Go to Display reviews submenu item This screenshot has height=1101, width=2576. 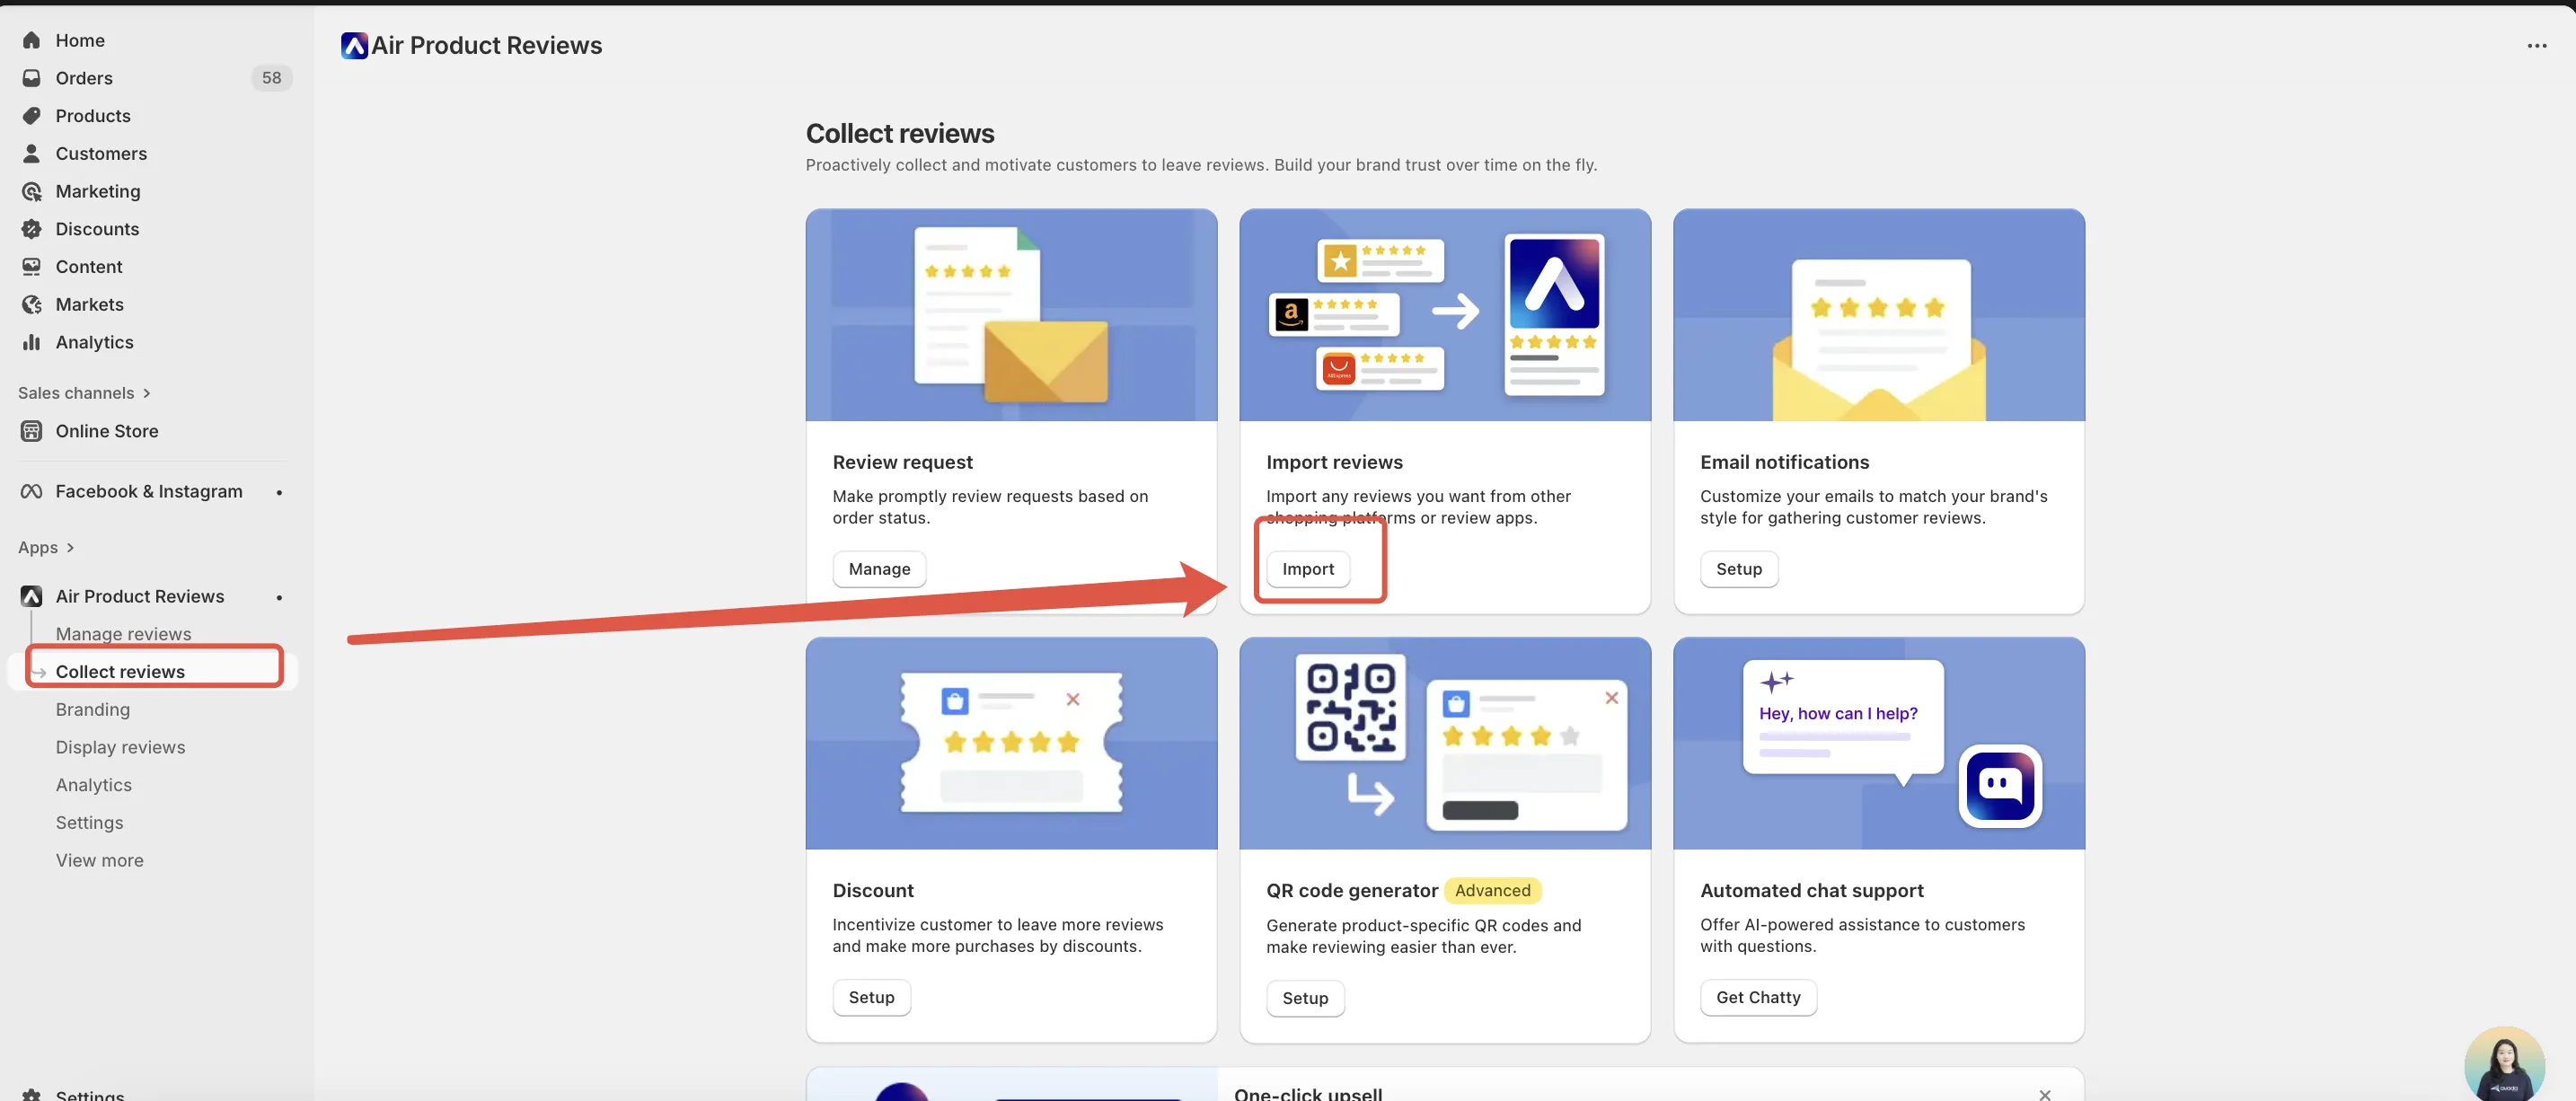coord(120,747)
